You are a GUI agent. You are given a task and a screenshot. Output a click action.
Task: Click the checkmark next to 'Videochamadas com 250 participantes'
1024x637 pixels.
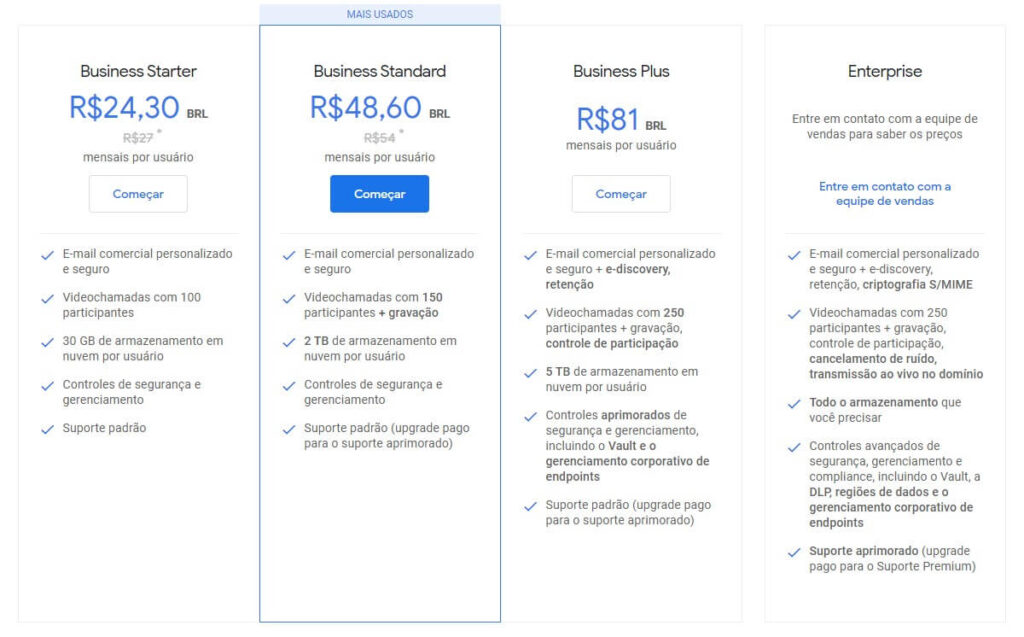530,312
